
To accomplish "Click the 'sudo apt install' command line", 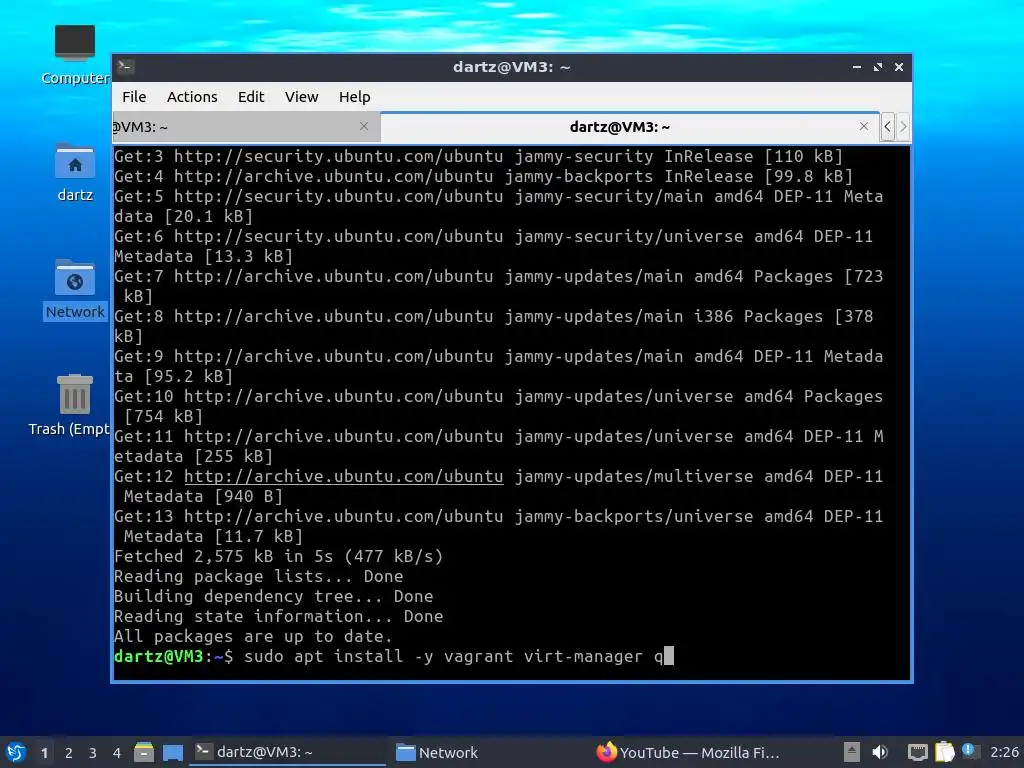I will click(453, 656).
